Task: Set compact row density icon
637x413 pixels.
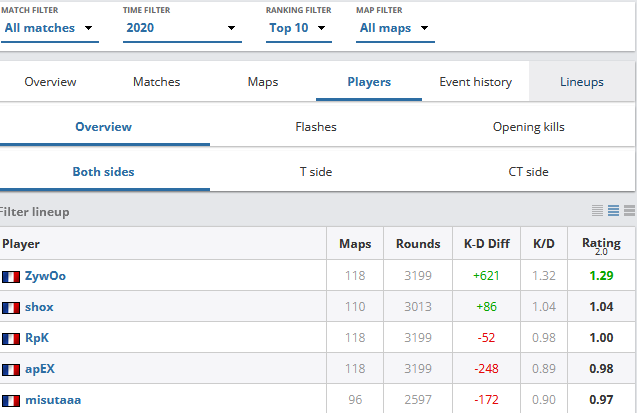Action: coord(597,210)
